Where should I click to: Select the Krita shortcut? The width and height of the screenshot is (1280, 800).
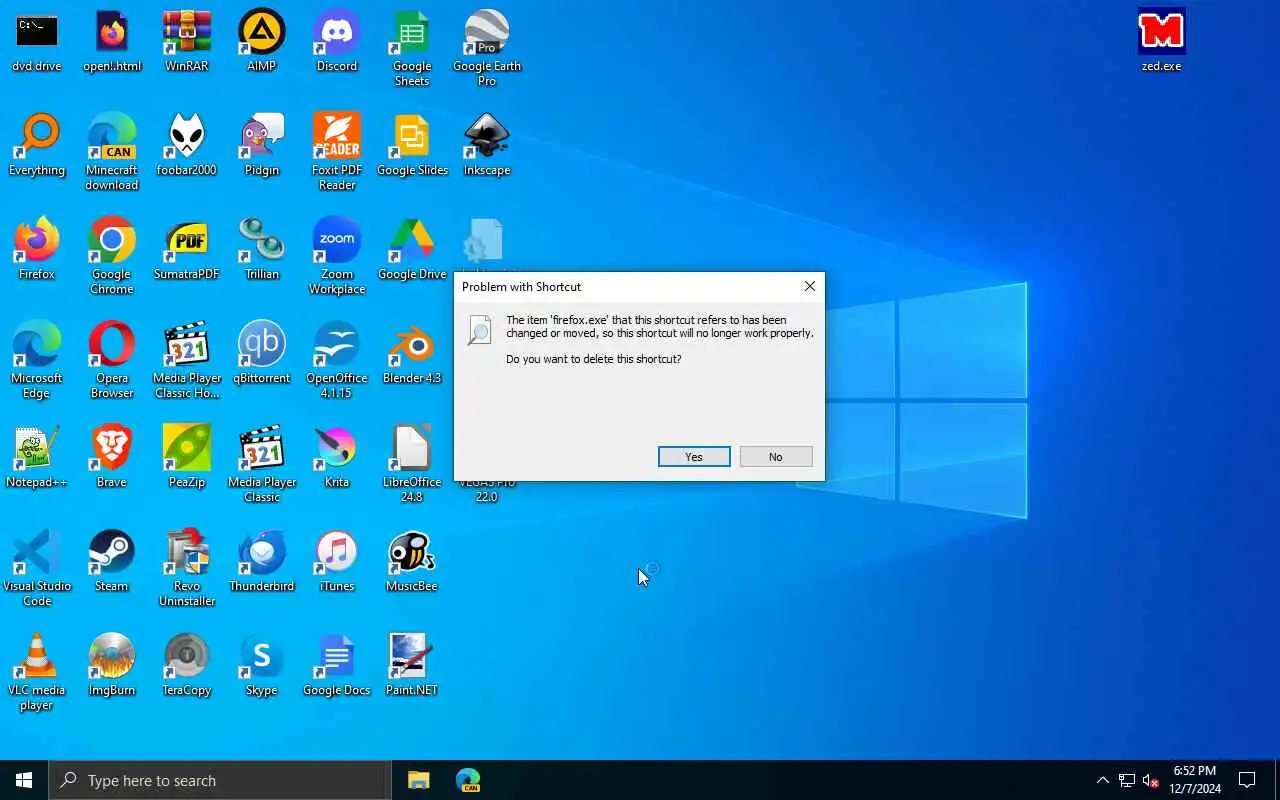pyautogui.click(x=337, y=458)
